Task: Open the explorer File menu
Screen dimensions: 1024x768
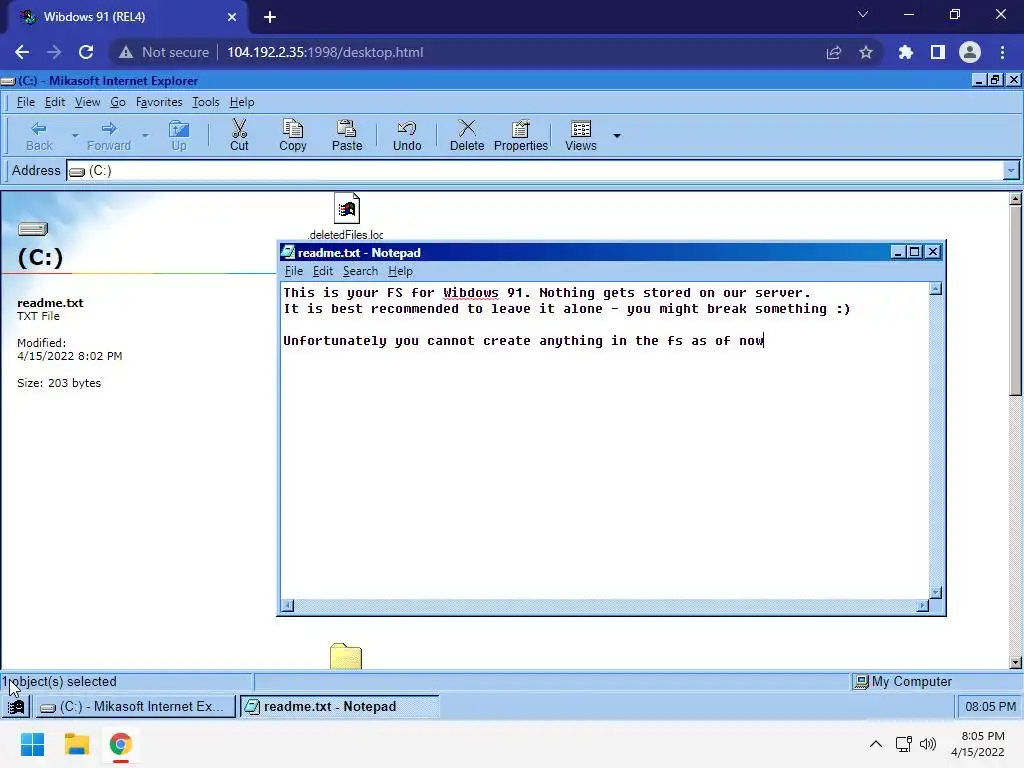Action: [x=25, y=102]
